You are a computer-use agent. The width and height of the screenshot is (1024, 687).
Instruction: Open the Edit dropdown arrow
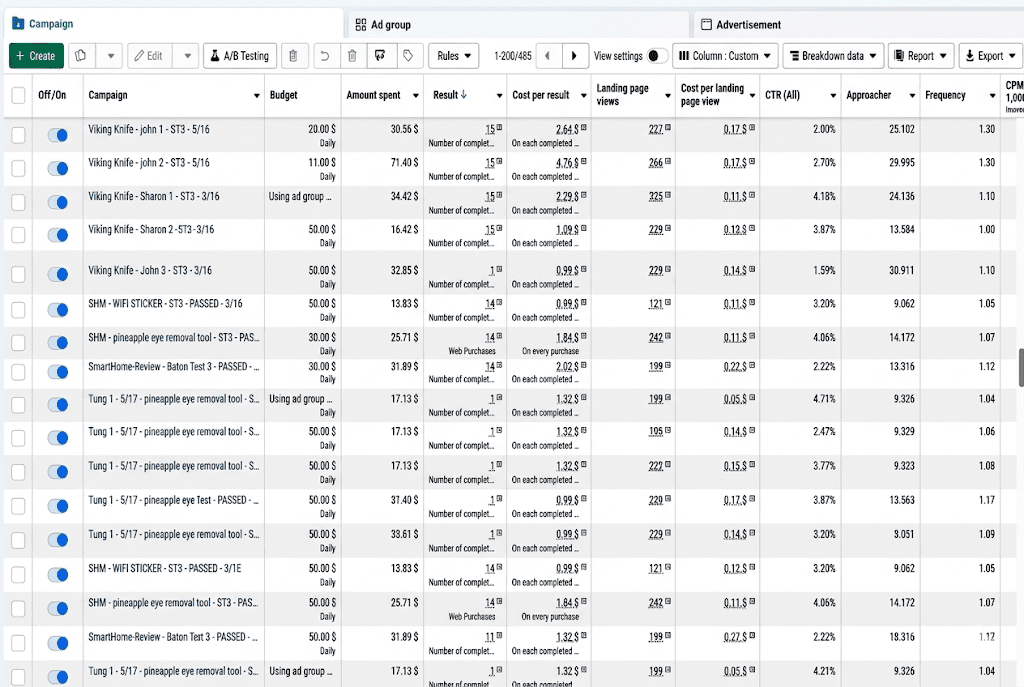(x=187, y=56)
